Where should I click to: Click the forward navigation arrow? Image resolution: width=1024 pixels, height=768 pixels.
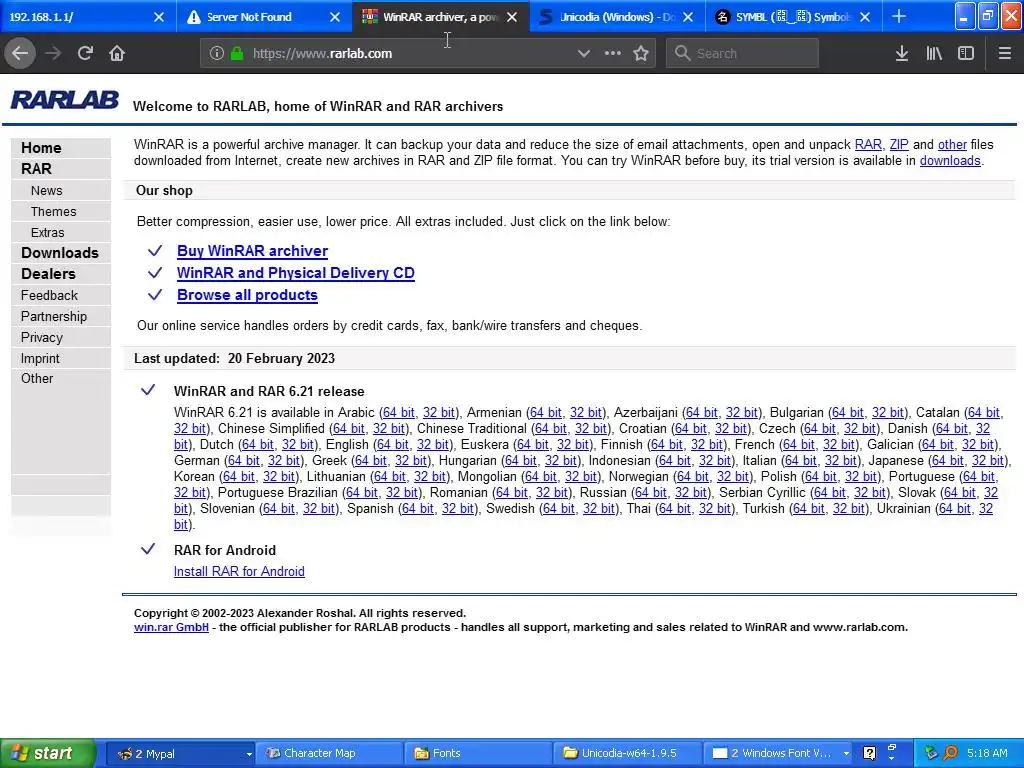53,53
